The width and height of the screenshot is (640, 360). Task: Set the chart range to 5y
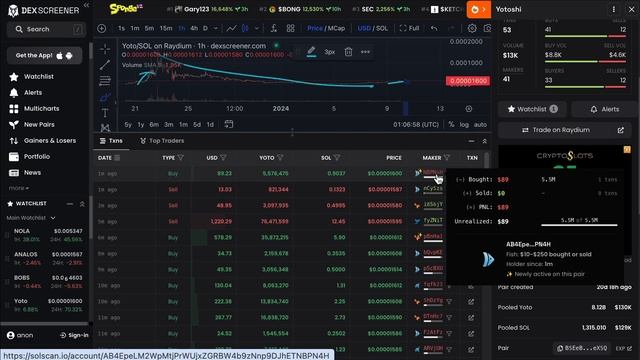click(x=128, y=124)
